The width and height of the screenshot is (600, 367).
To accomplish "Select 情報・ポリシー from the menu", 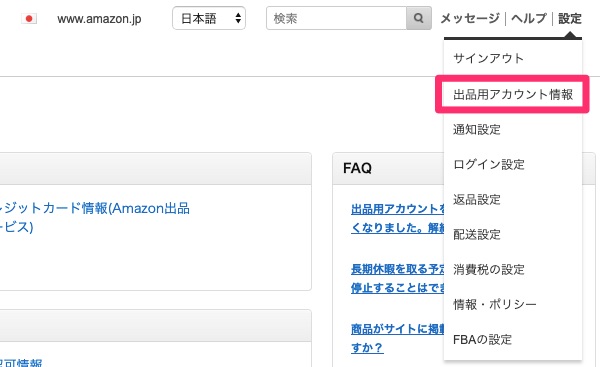I will pyautogui.click(x=495, y=305).
